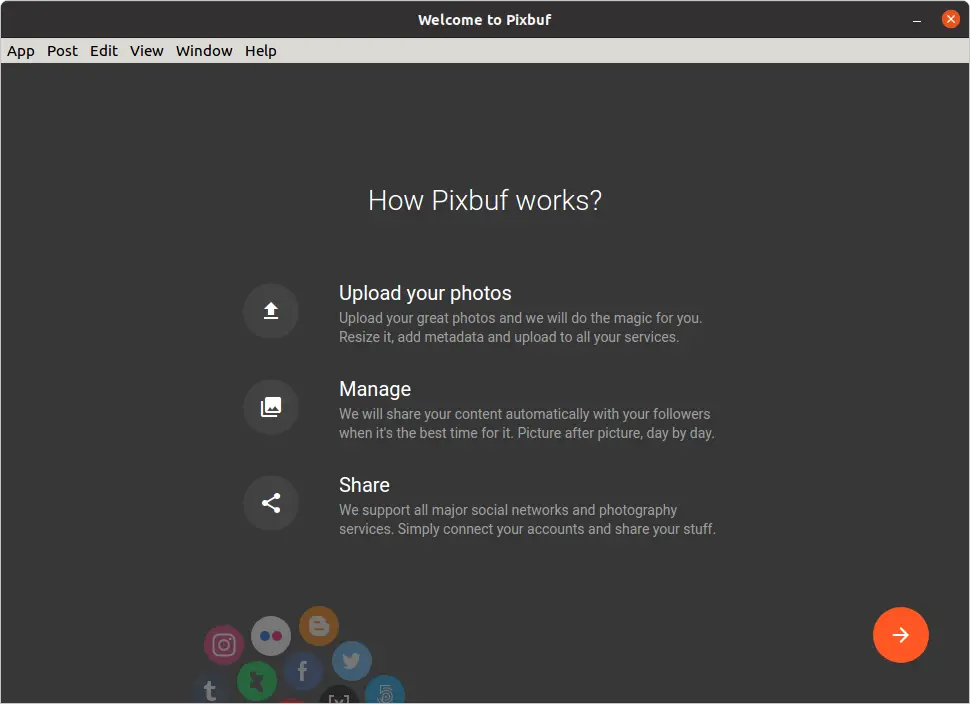Screen dimensions: 970x704
Task: Click the 'We will share your content' description
Action: 526,423
